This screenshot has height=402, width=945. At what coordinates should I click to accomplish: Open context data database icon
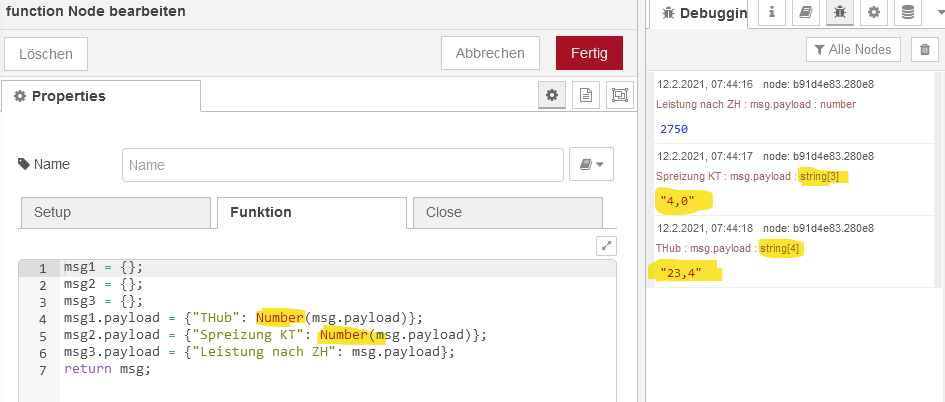click(x=908, y=12)
